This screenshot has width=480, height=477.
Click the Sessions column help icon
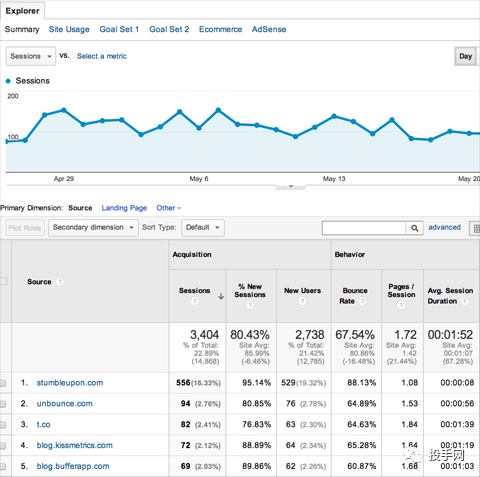pos(195,301)
